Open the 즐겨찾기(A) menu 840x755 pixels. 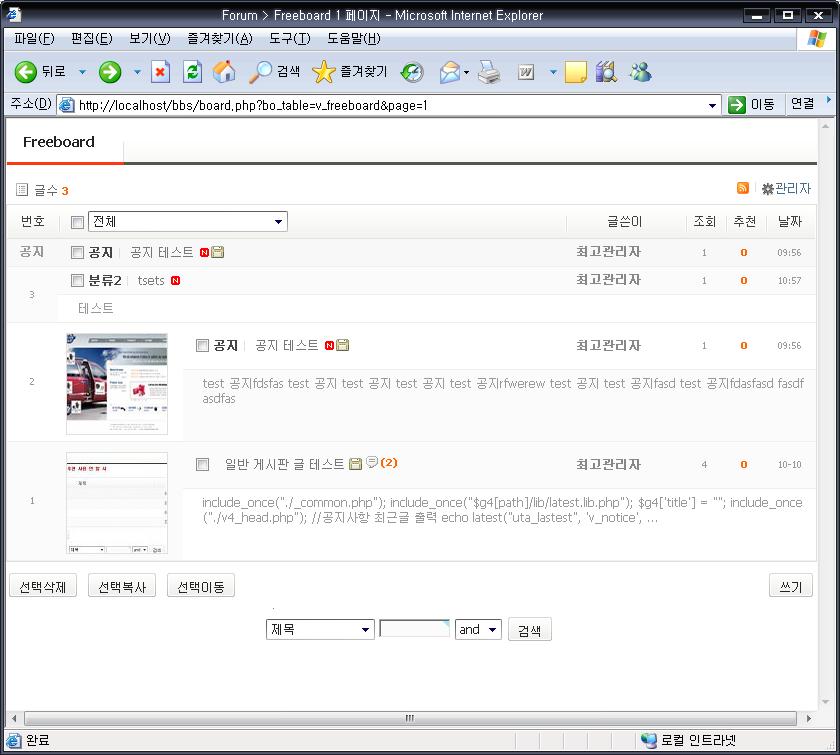219,38
